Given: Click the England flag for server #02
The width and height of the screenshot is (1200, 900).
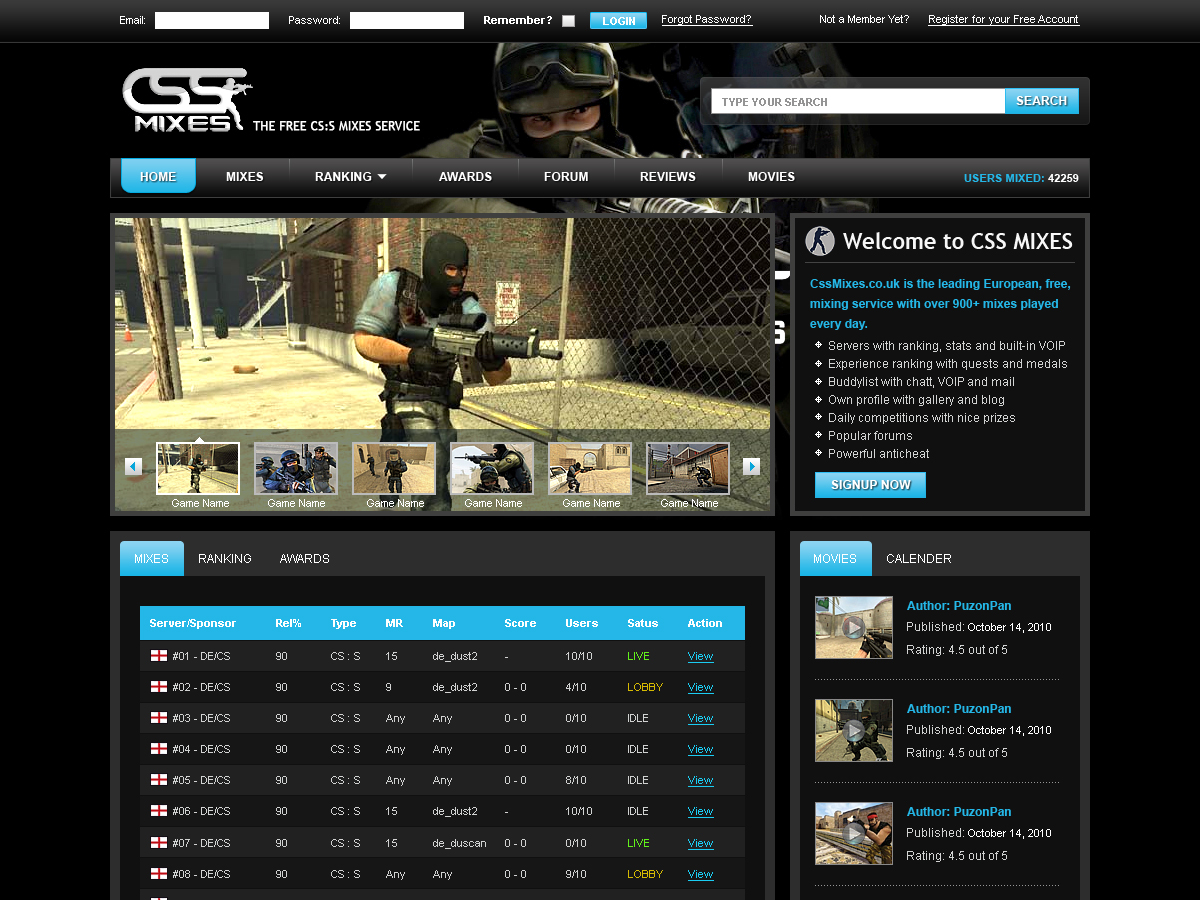Looking at the screenshot, I should tap(159, 687).
